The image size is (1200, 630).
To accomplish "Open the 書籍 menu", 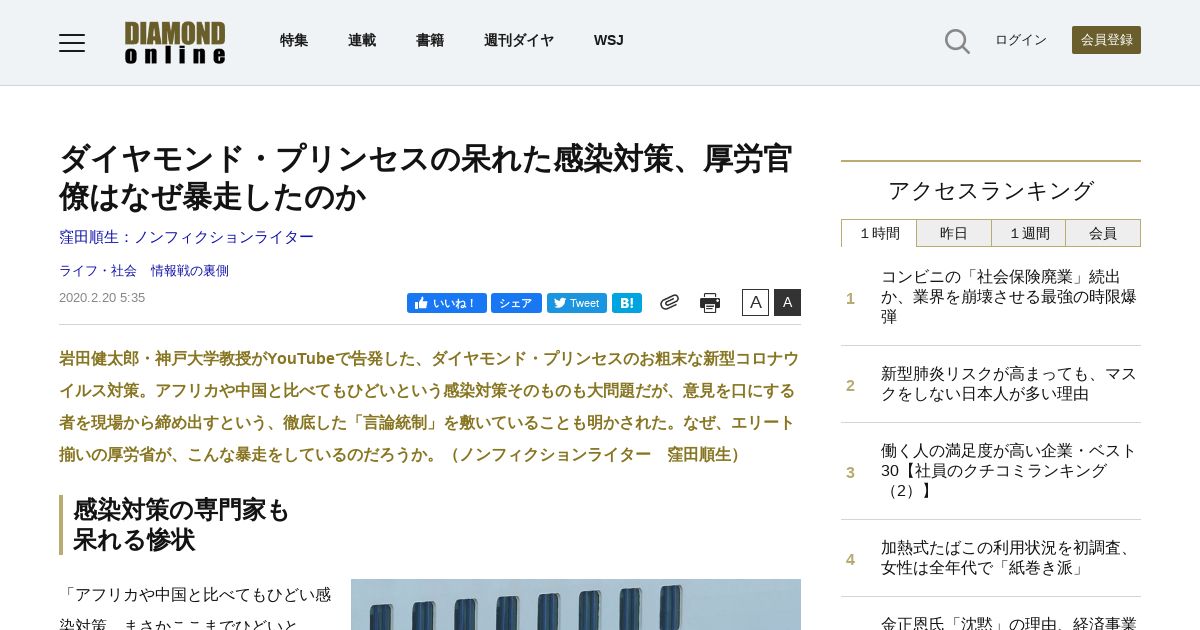I will coord(430,40).
